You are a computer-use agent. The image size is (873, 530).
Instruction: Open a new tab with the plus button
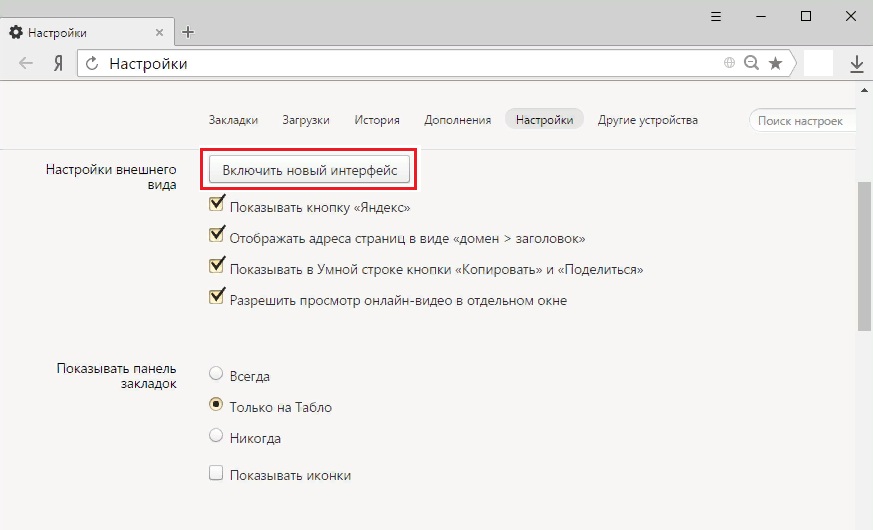(188, 32)
